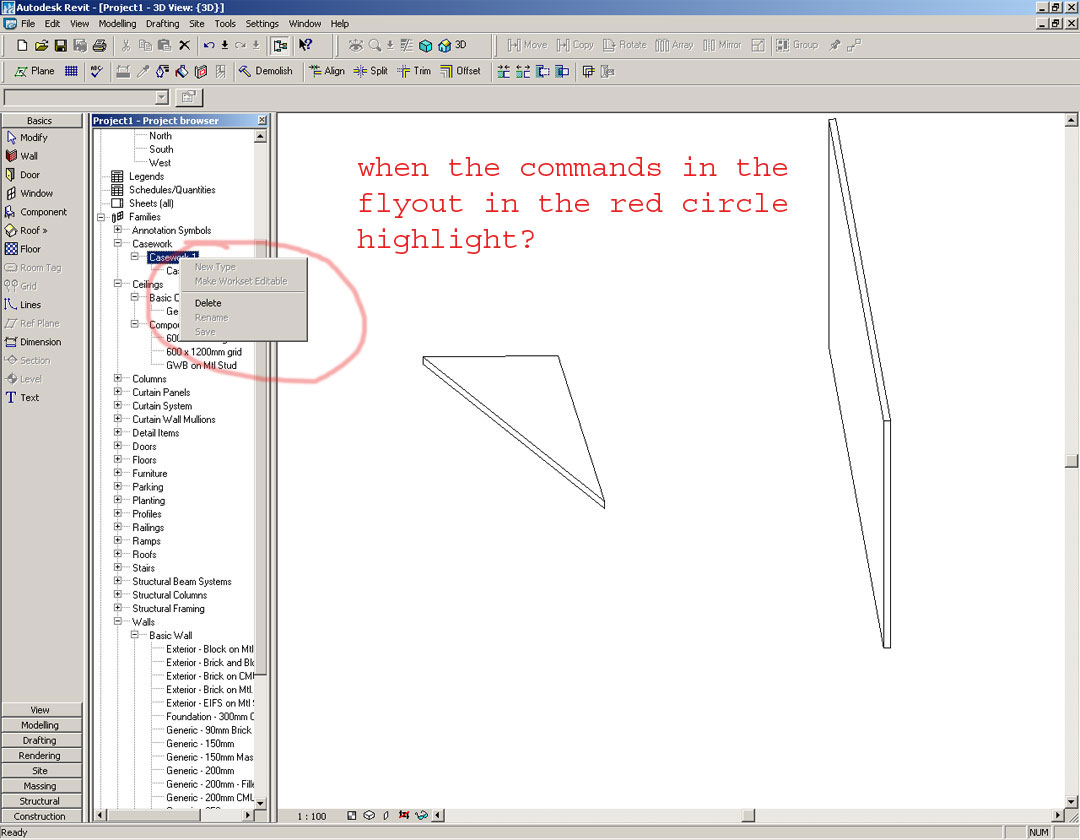Open the Settings menu

click(262, 23)
